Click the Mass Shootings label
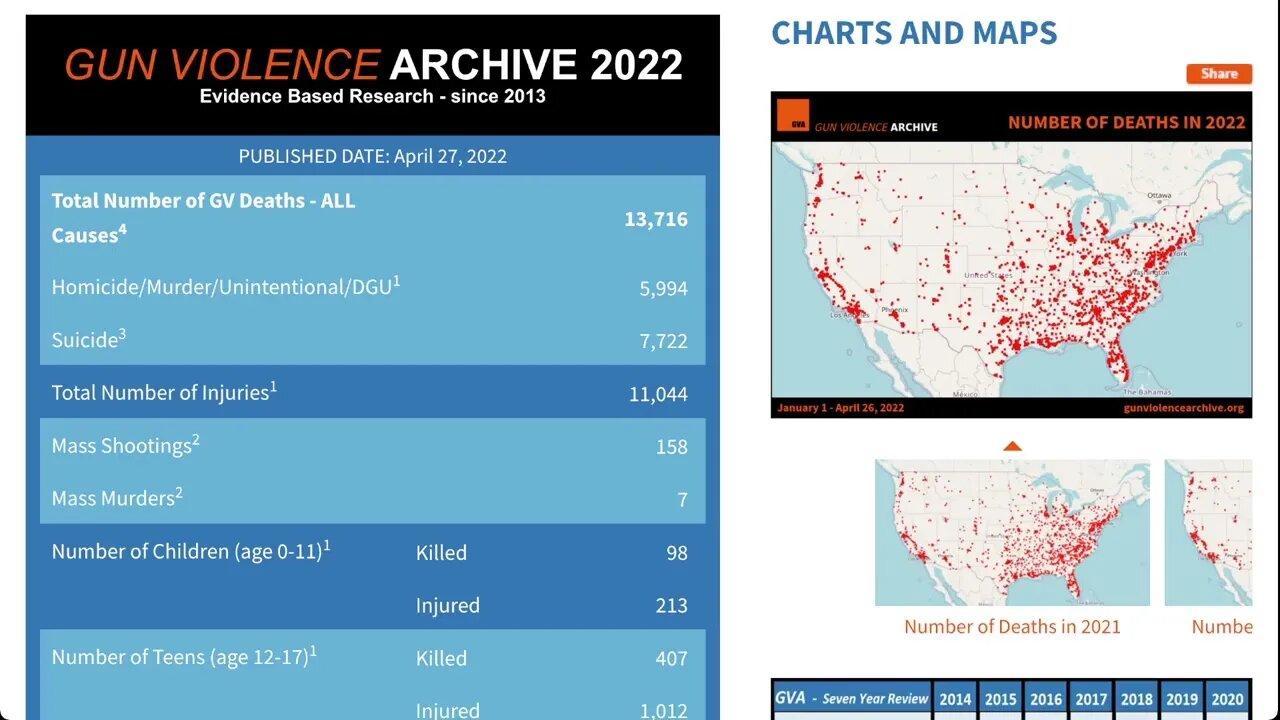 pyautogui.click(x=126, y=445)
